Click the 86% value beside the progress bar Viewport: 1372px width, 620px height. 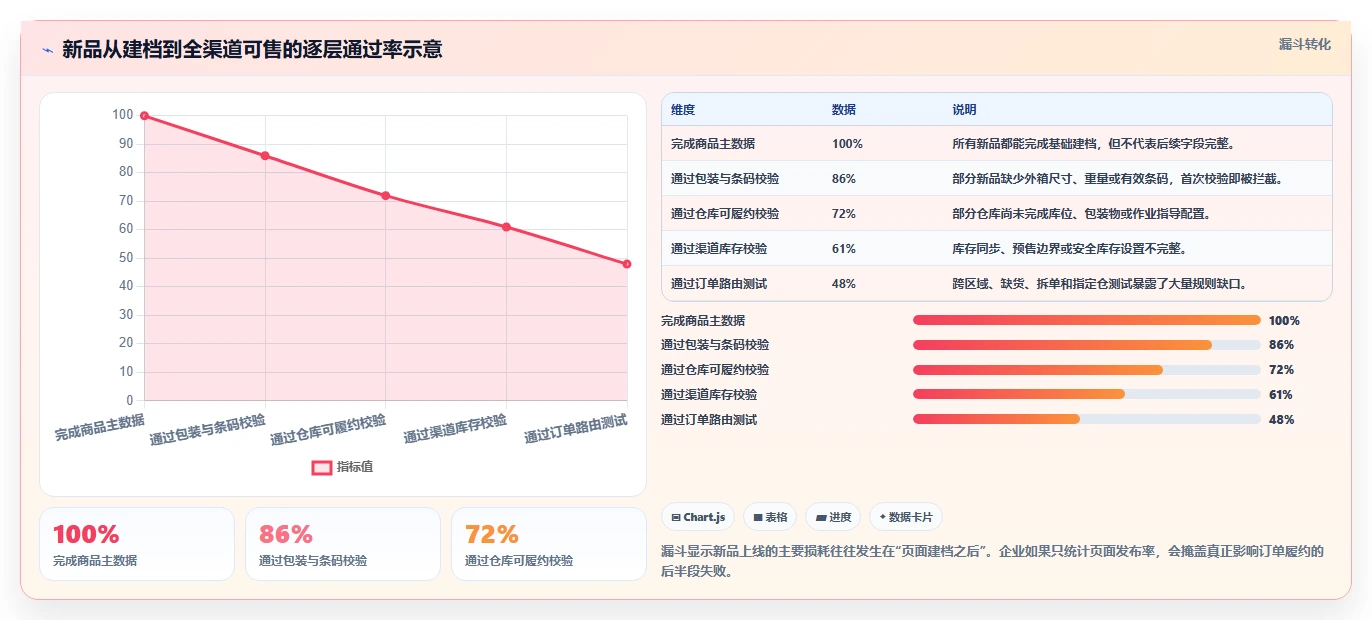(x=1281, y=345)
